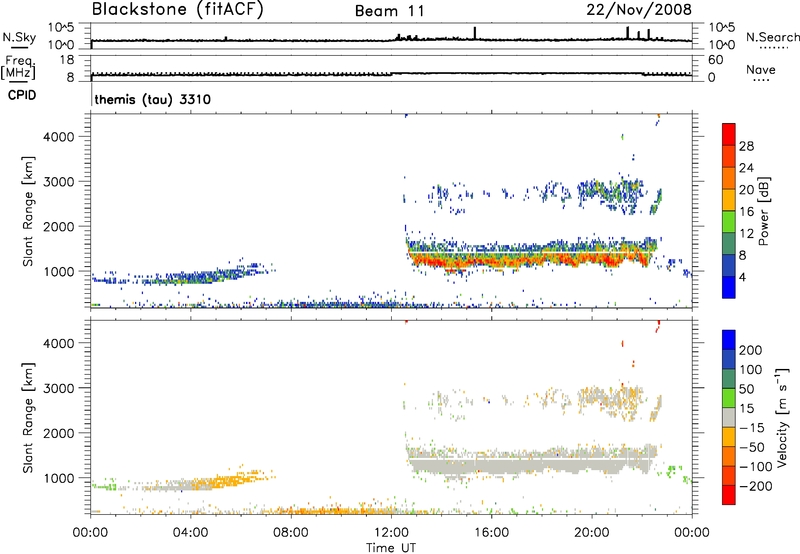Click the 'Freq. [MHz]' label
The height and width of the screenshot is (554, 800).
pyautogui.click(x=19, y=67)
